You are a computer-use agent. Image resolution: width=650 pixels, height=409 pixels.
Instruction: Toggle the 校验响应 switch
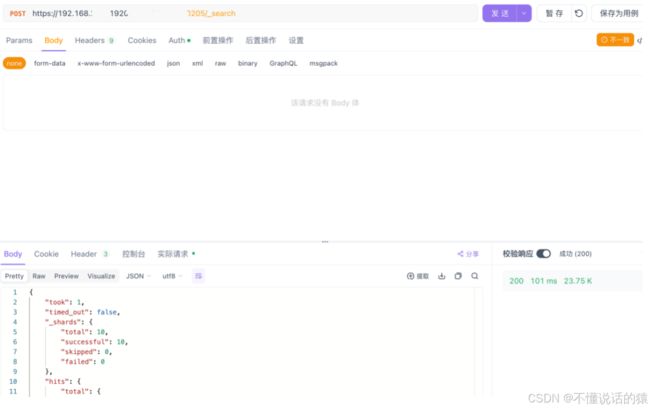543,254
